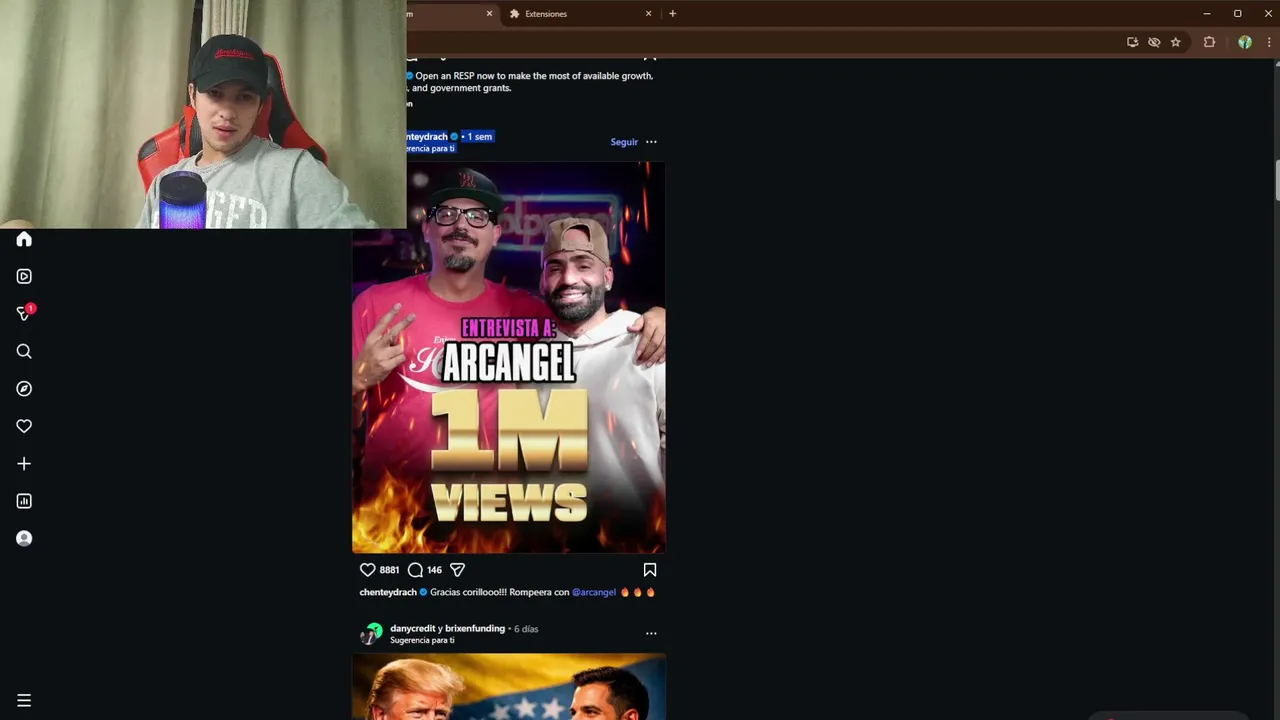Image resolution: width=1280 pixels, height=720 pixels.
Task: Open a new browser tab
Action: click(672, 14)
